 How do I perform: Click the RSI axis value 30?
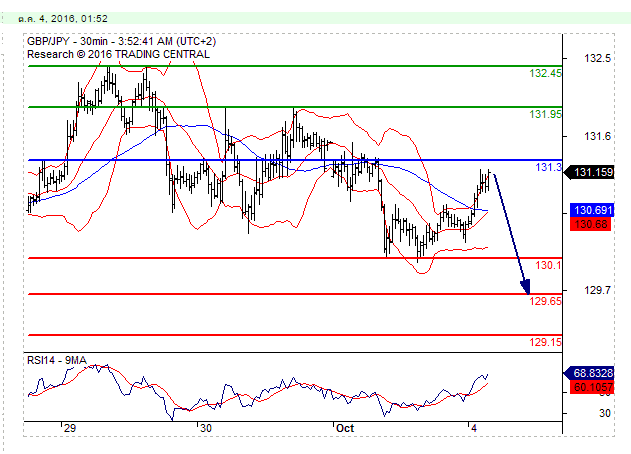pos(604,413)
